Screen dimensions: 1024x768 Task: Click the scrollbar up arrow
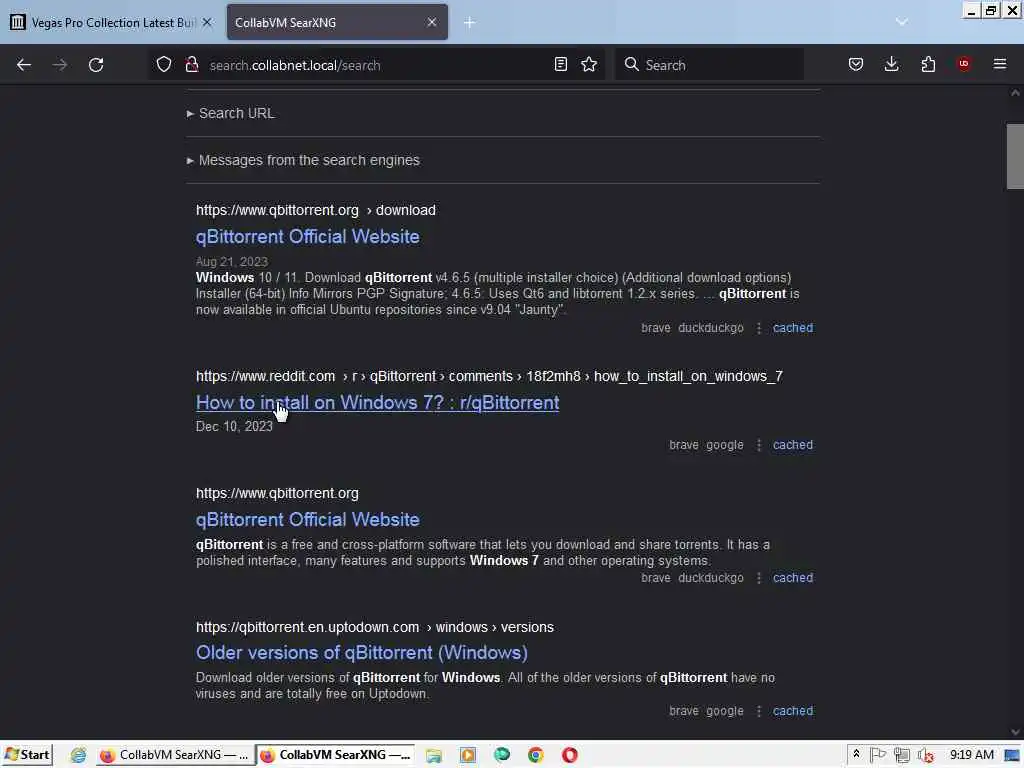[1015, 93]
